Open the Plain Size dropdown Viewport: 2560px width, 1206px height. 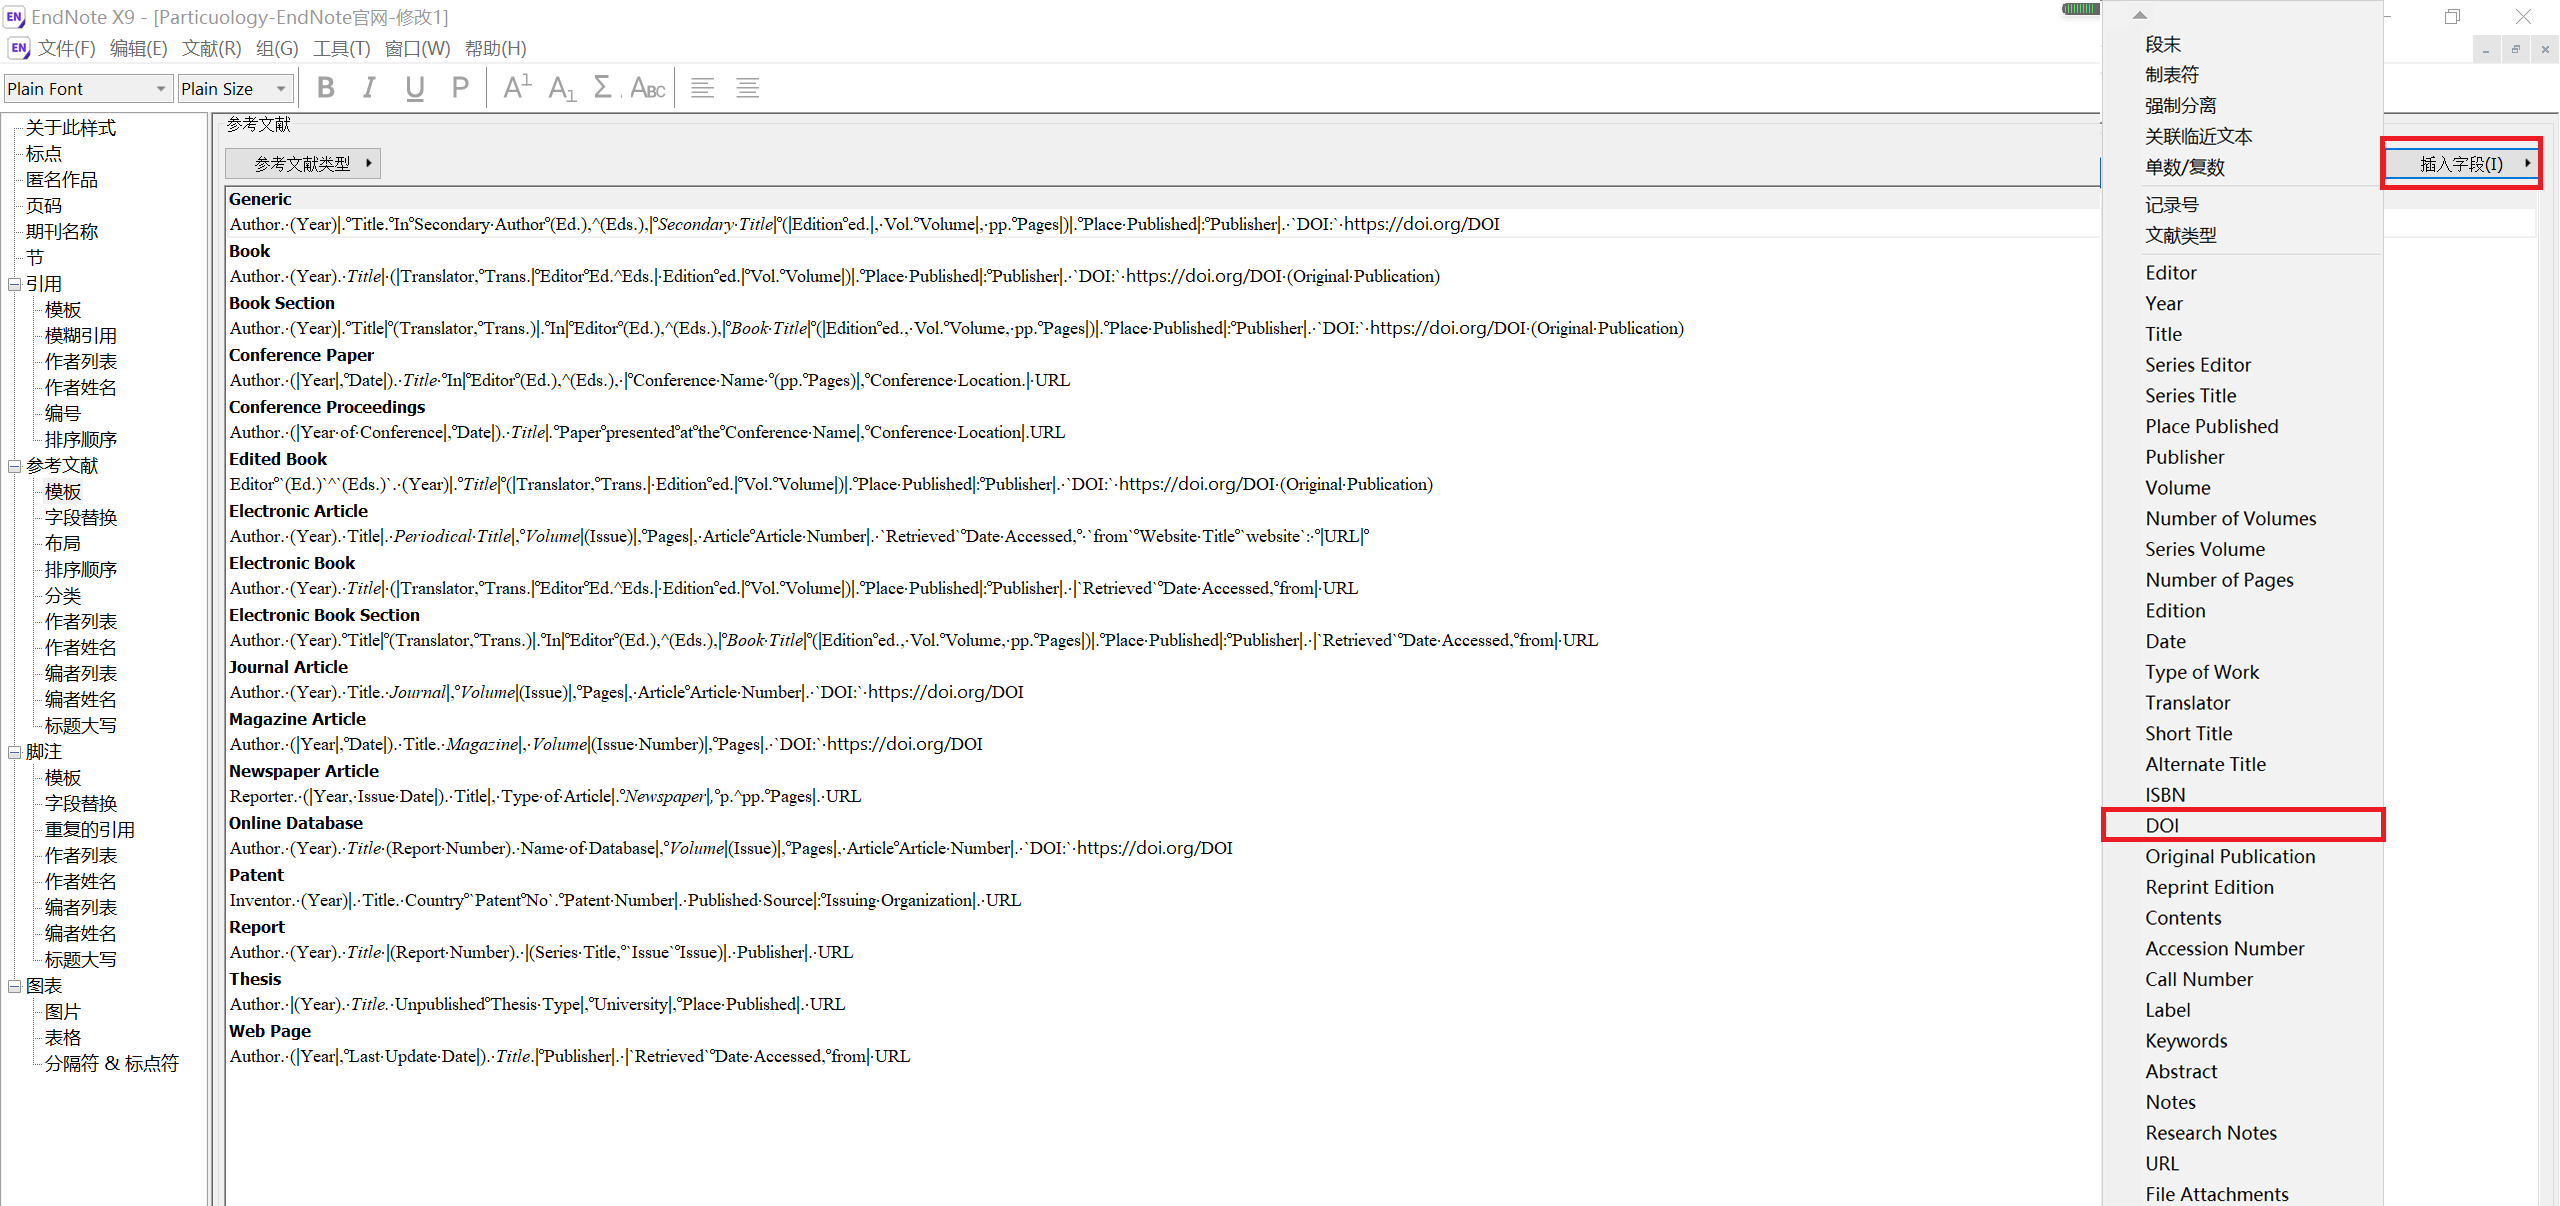pyautogui.click(x=235, y=89)
